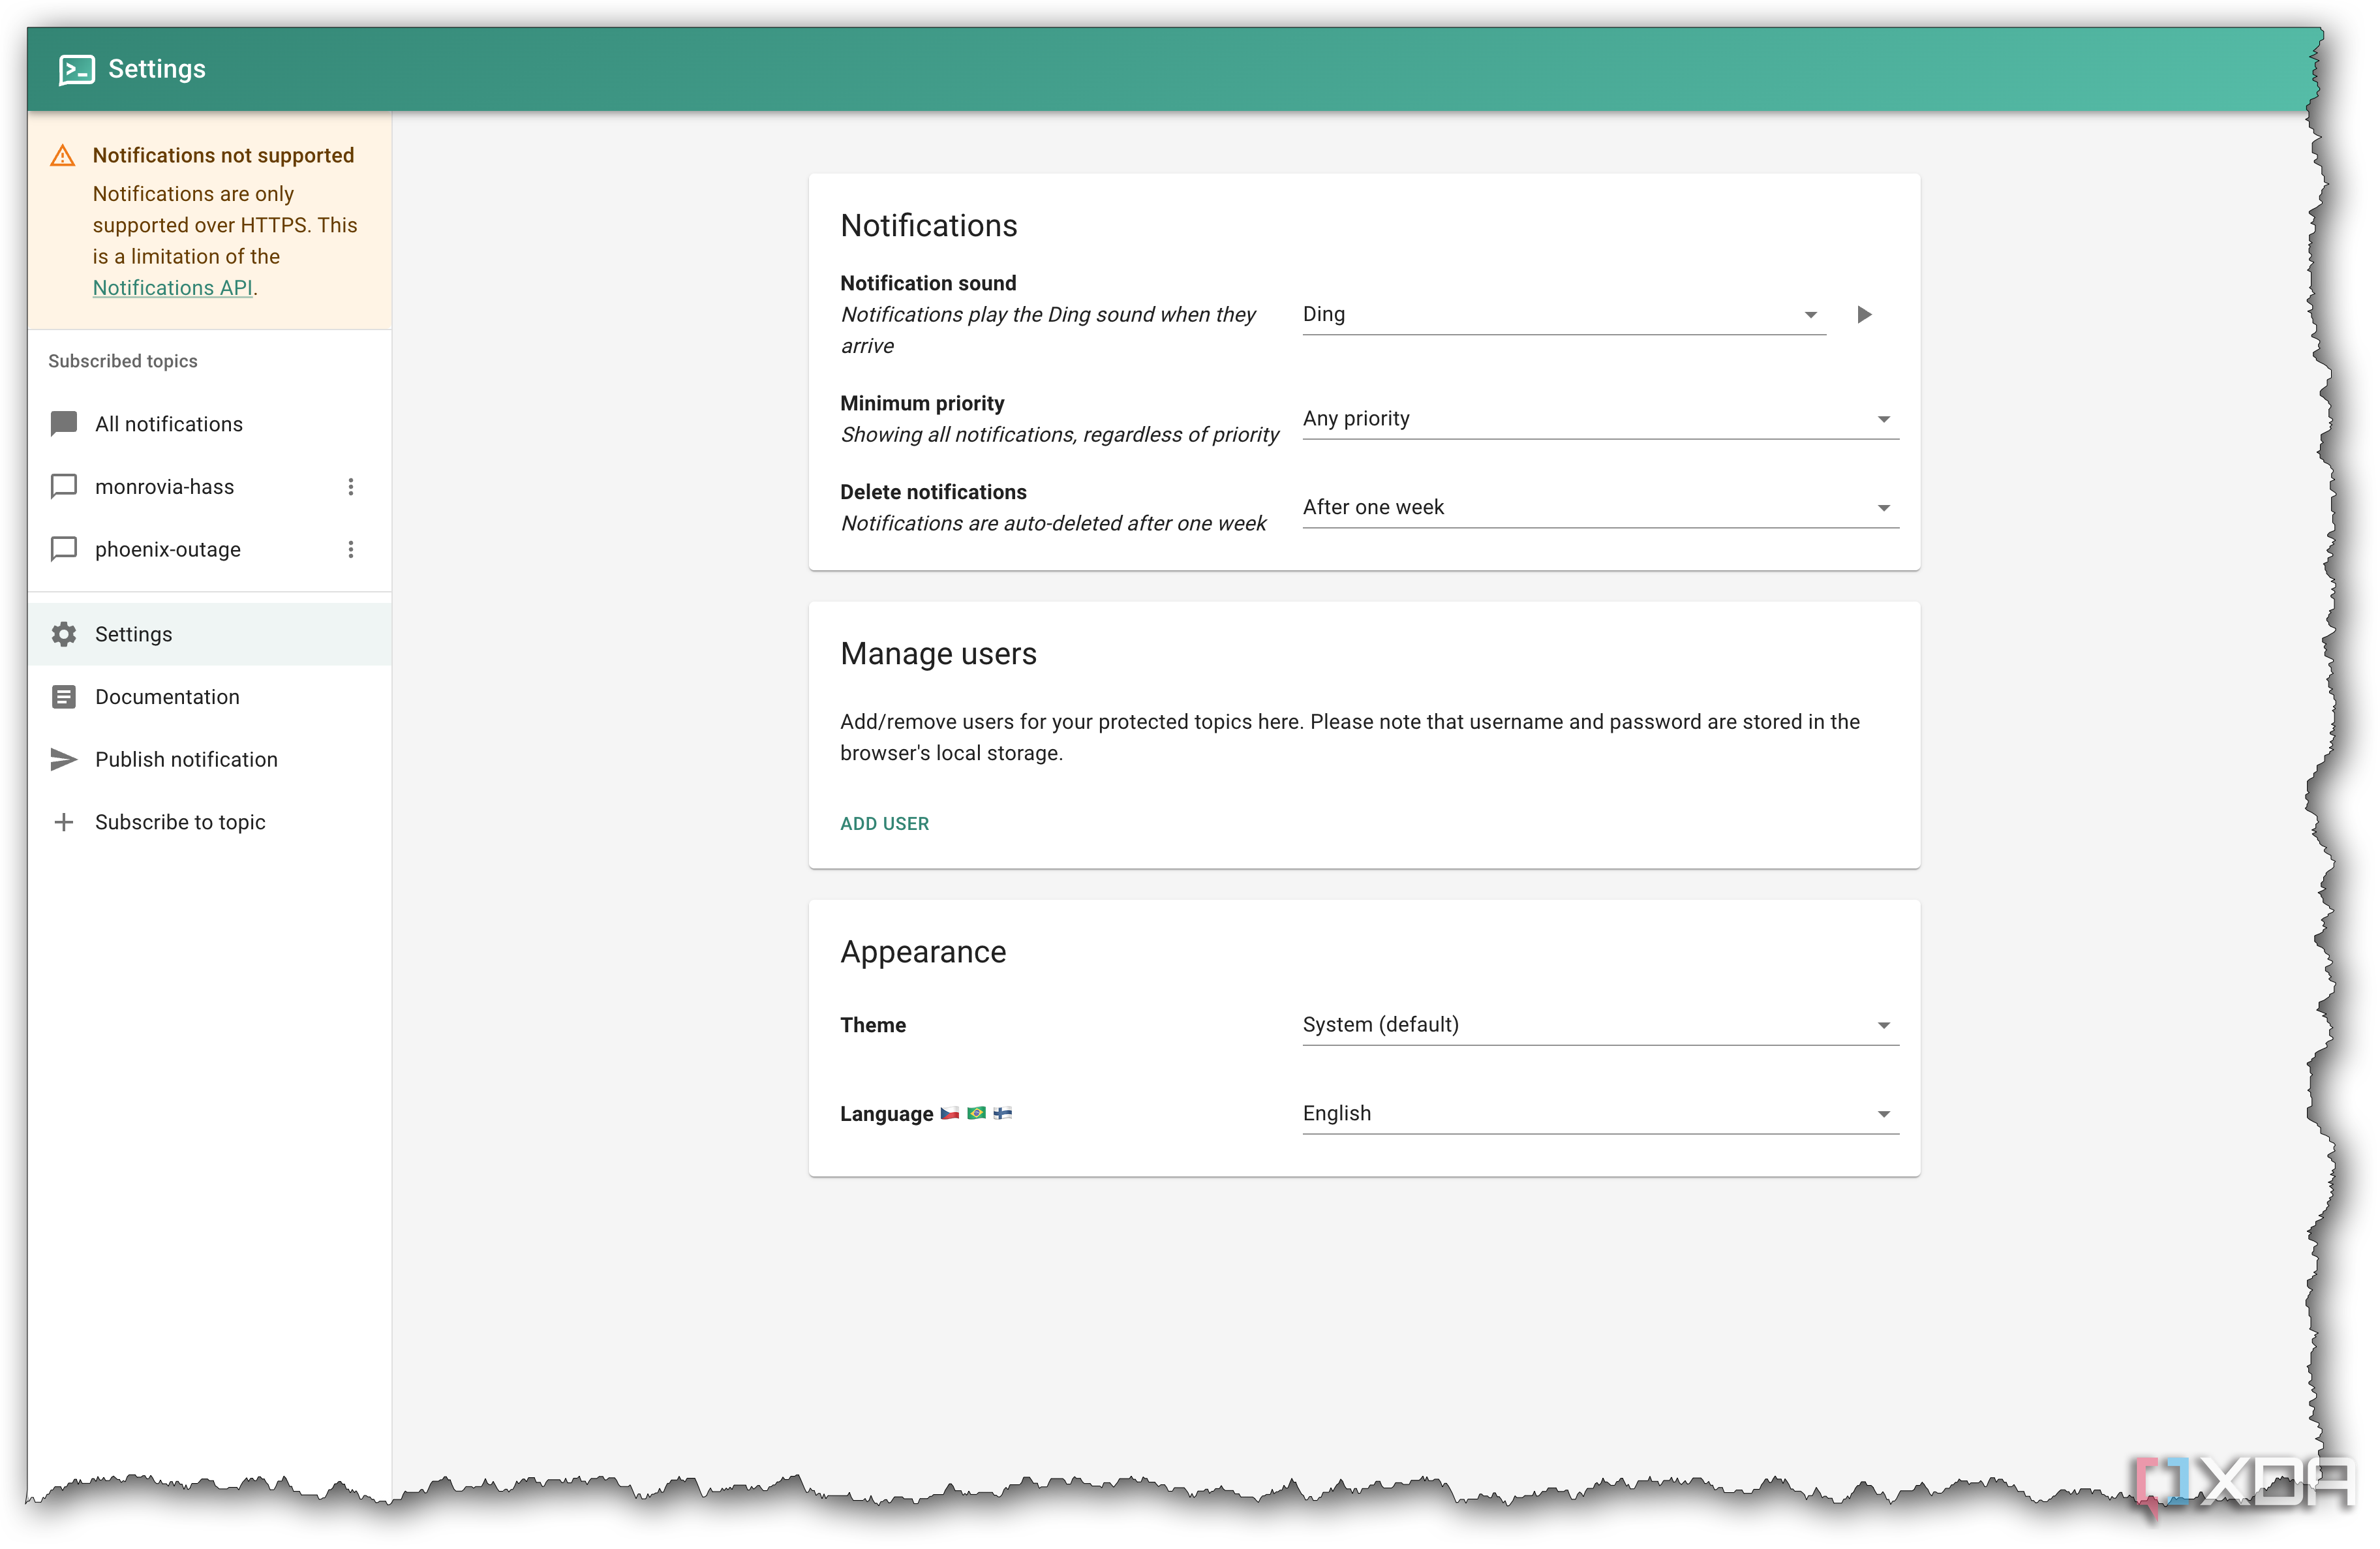The image size is (2380, 1549).
Task: Open the phoenix-outage three-dot options menu
Action: click(351, 550)
